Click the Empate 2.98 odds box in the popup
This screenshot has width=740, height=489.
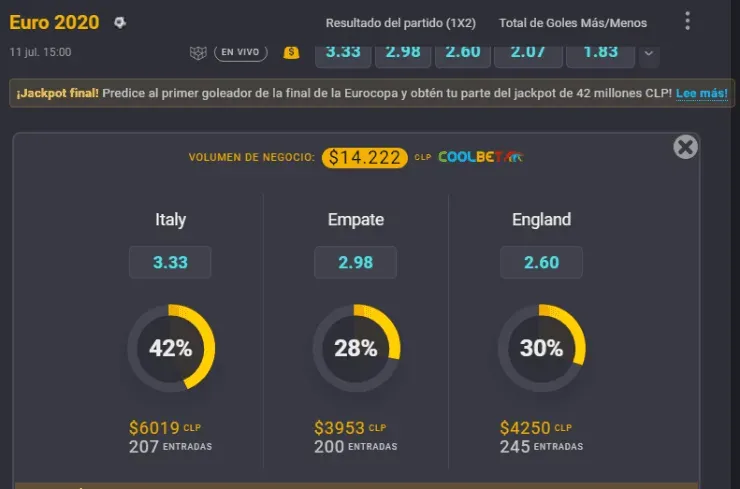(355, 262)
